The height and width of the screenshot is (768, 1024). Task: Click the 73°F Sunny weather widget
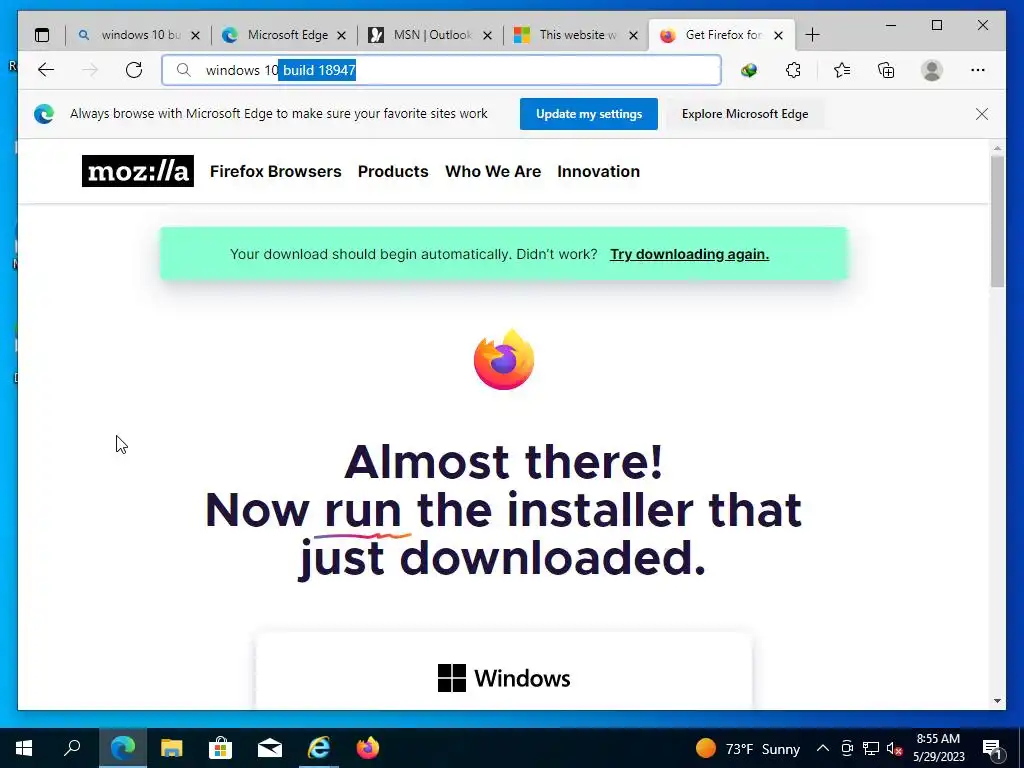pos(748,748)
